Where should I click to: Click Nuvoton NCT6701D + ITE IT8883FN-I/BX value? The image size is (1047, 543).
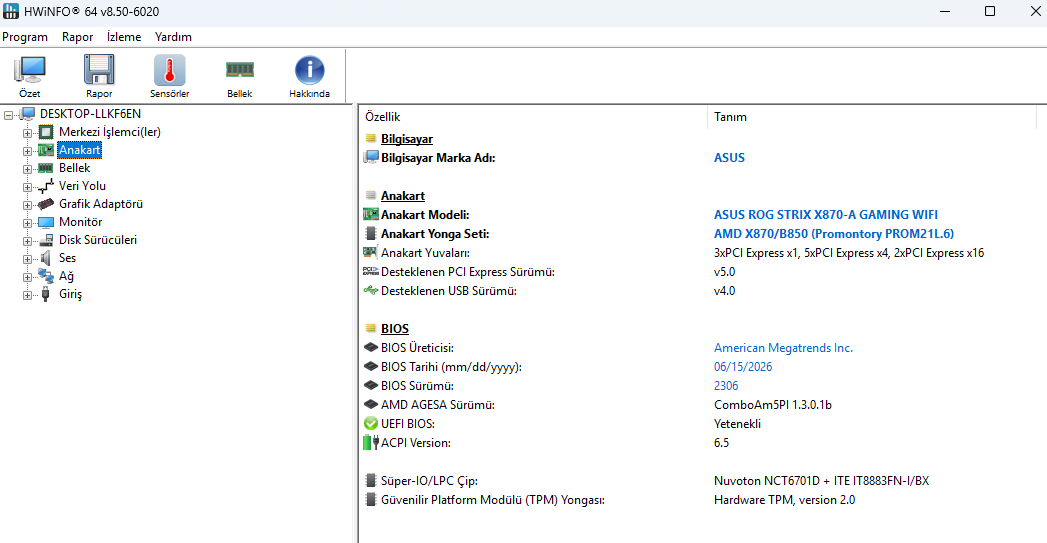click(x=821, y=480)
